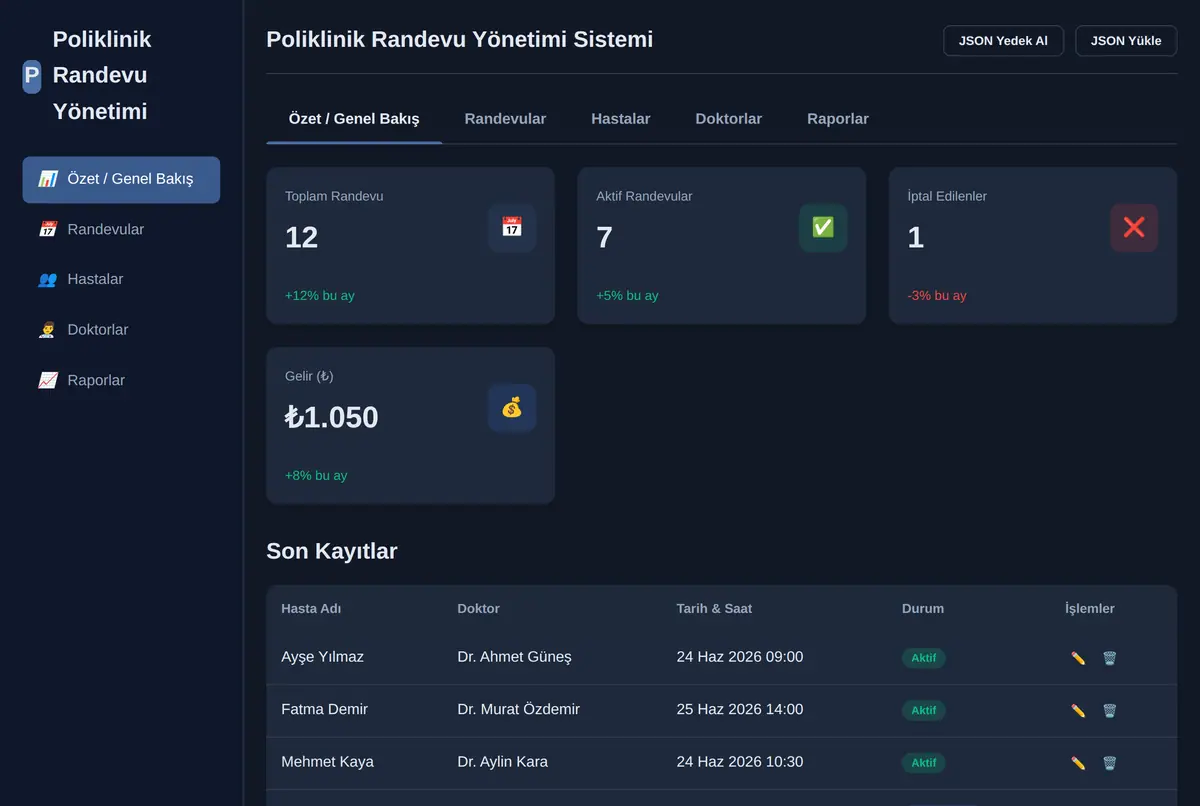Click the JSON Yedek Al button
Screen dimensions: 1200x806
pos(1003,41)
